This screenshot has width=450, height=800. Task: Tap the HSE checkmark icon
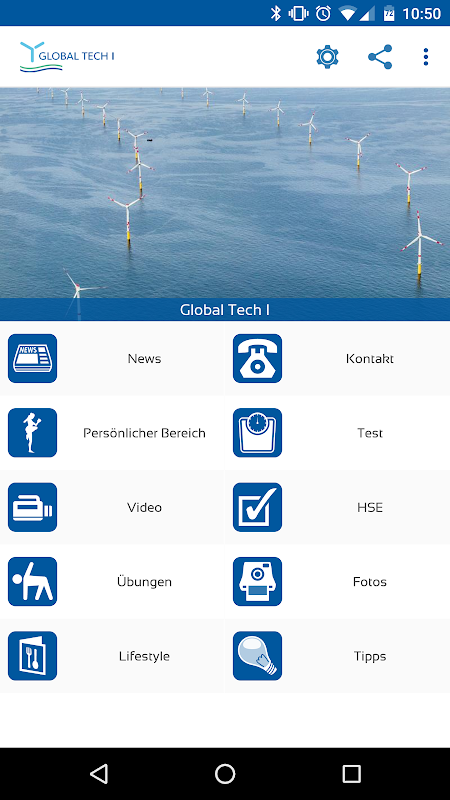(258, 507)
